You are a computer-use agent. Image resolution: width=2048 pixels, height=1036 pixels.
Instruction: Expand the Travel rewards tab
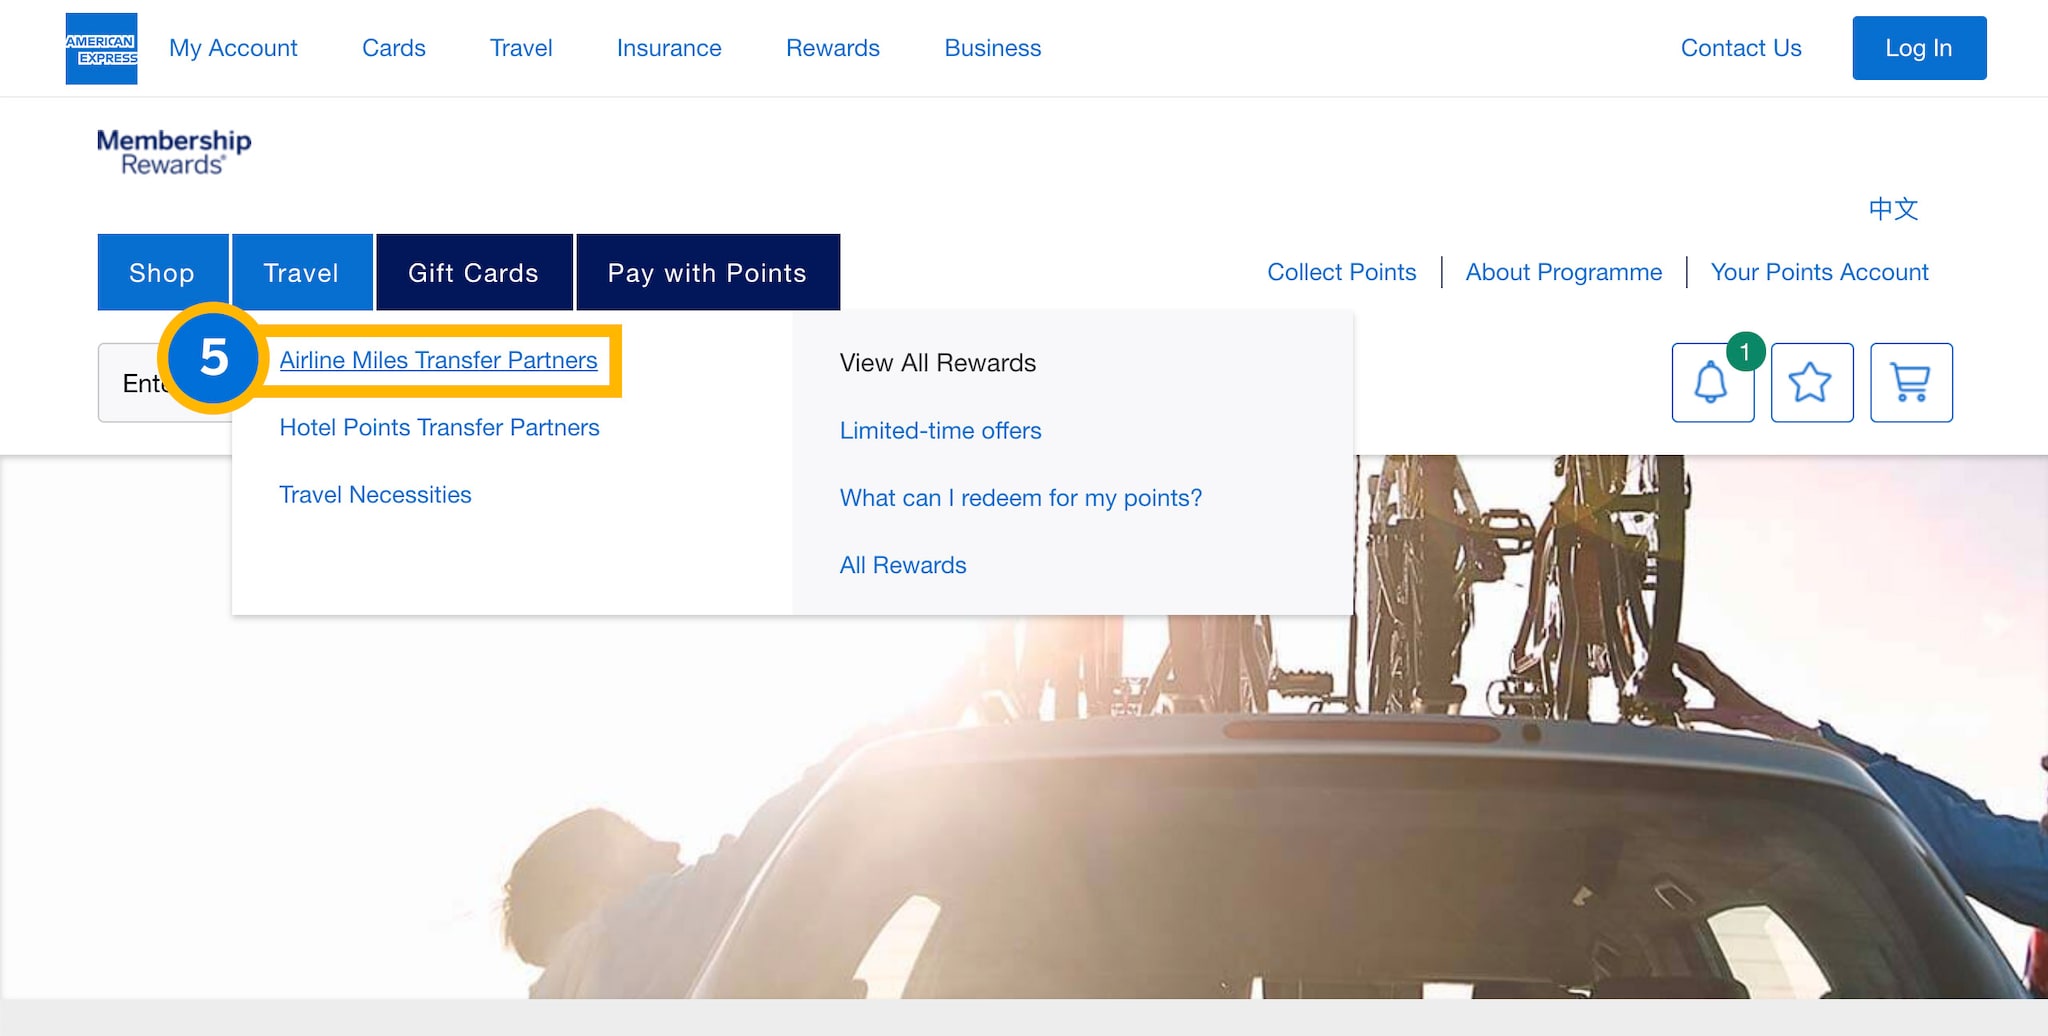pos(301,273)
